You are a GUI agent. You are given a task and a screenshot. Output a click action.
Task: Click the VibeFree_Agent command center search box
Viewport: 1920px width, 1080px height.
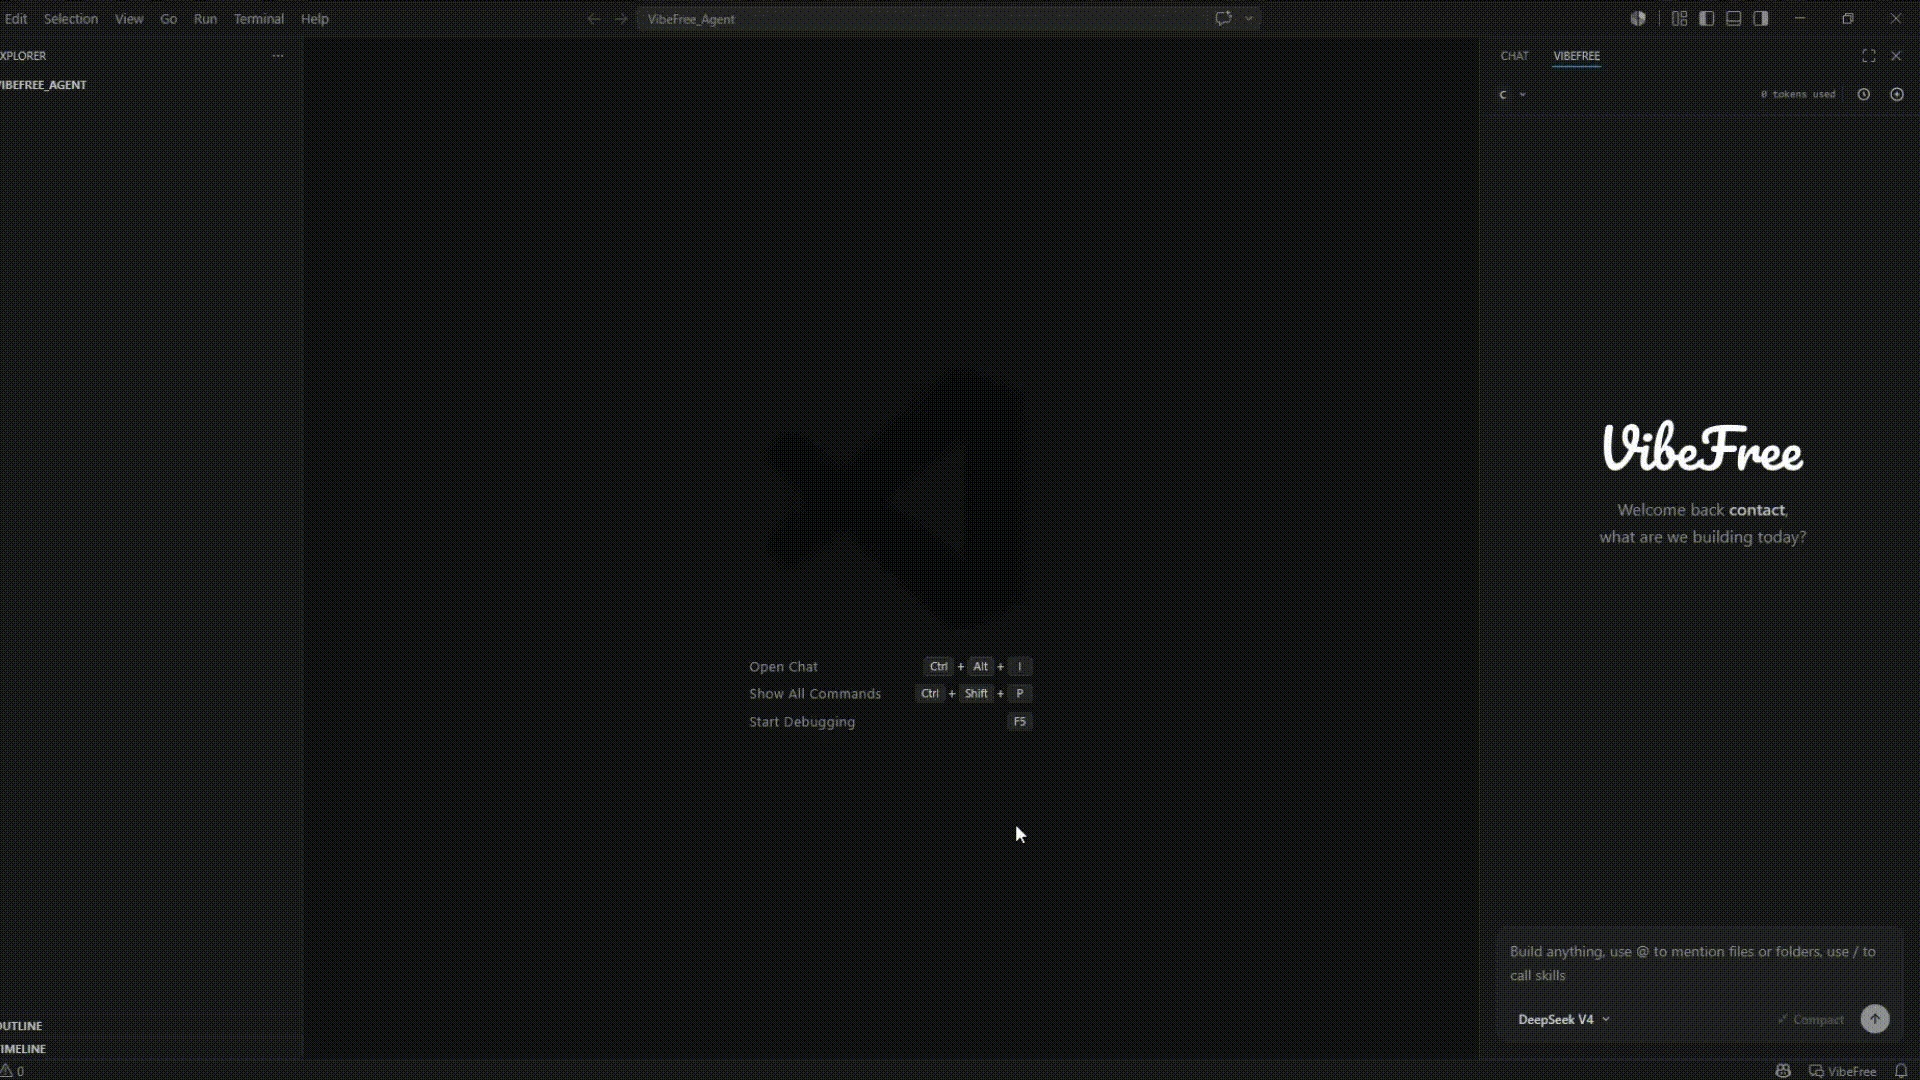920,19
